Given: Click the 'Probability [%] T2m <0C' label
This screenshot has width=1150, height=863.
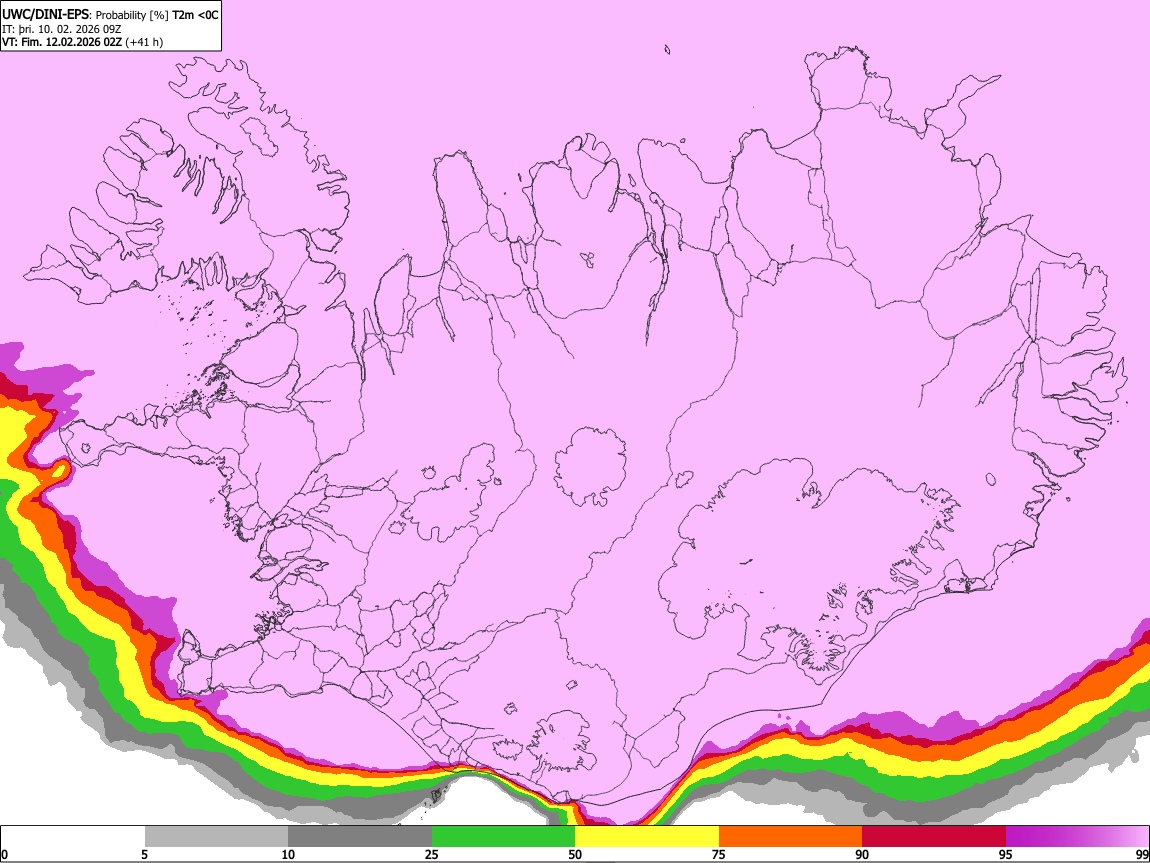Looking at the screenshot, I should click(x=157, y=15).
